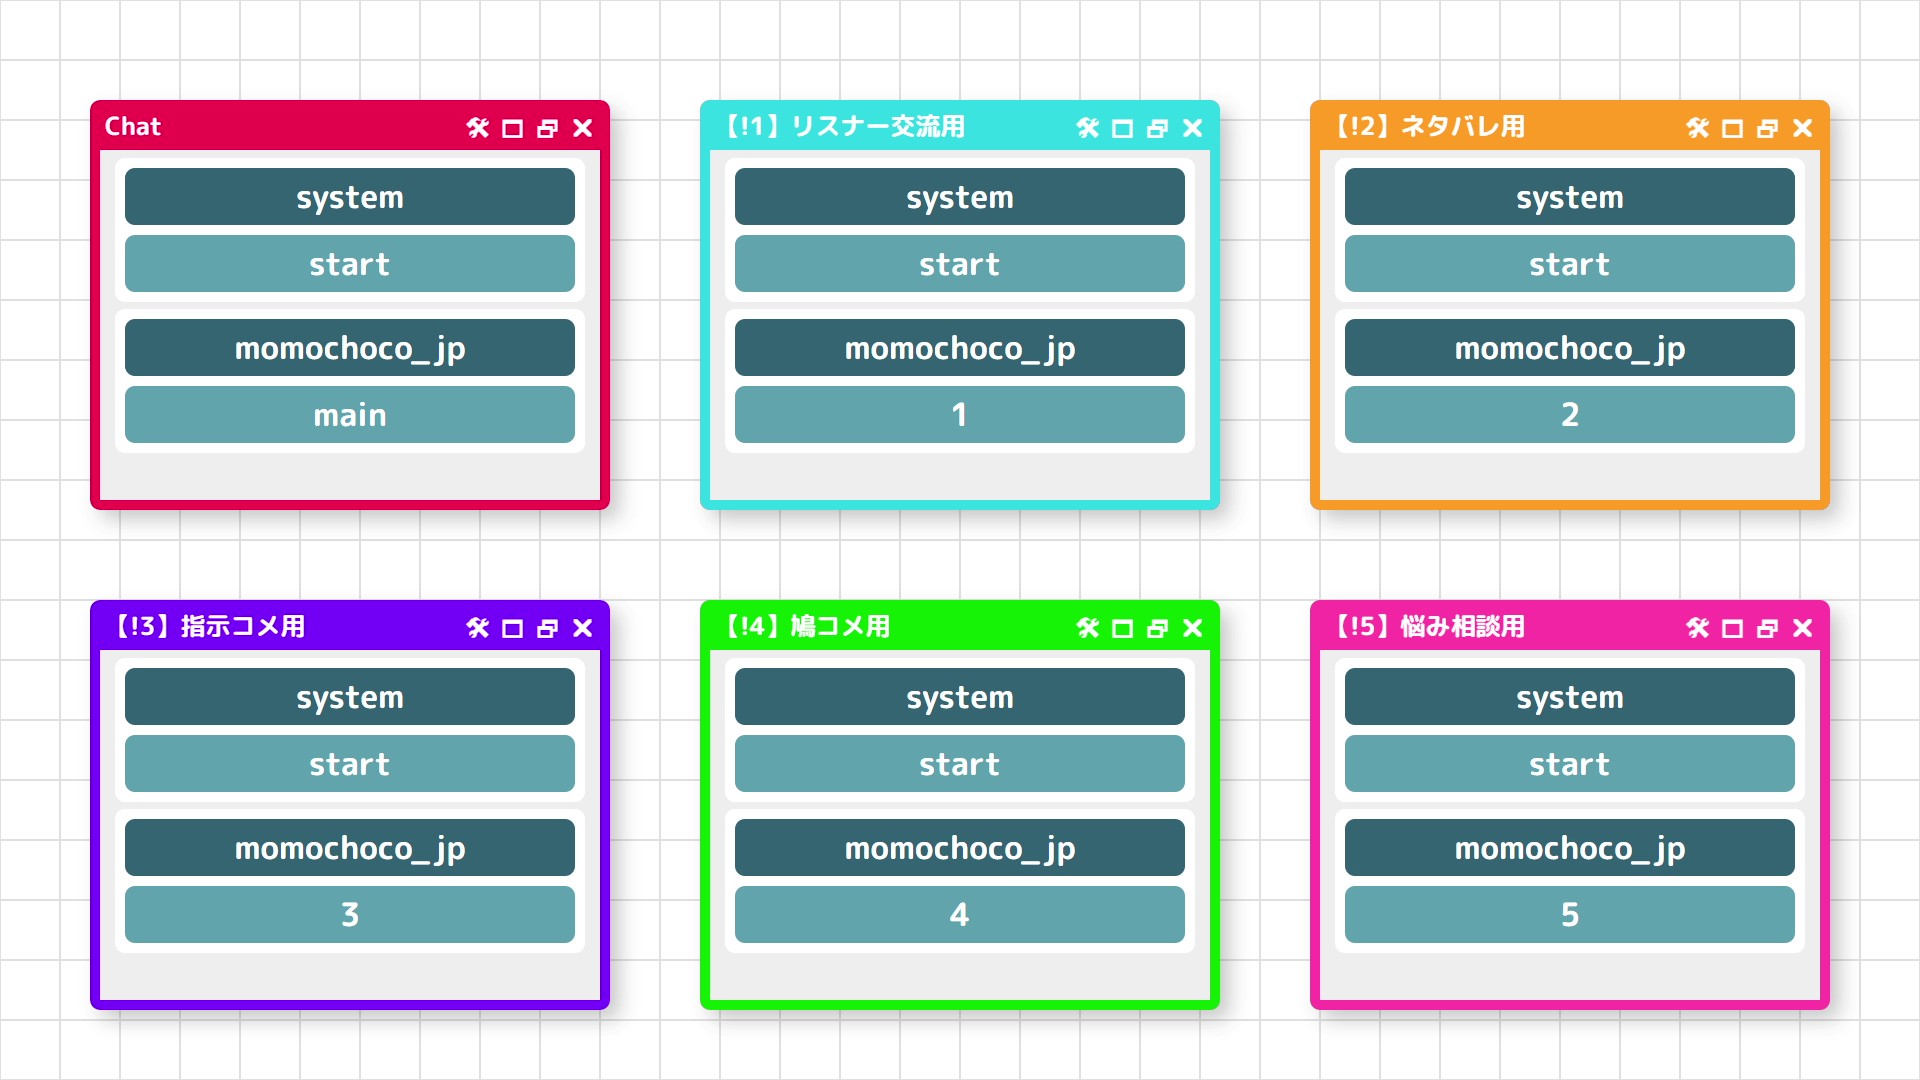The width and height of the screenshot is (1920, 1080).
Task: Click 'start' message in 【!4】 window
Action: [x=960, y=764]
